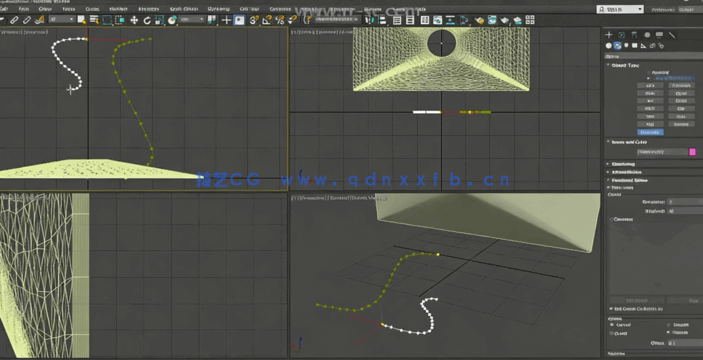Screen dimensions: 703x360
Task: Choose the Rectangular Selection Region icon
Action: click(107, 20)
